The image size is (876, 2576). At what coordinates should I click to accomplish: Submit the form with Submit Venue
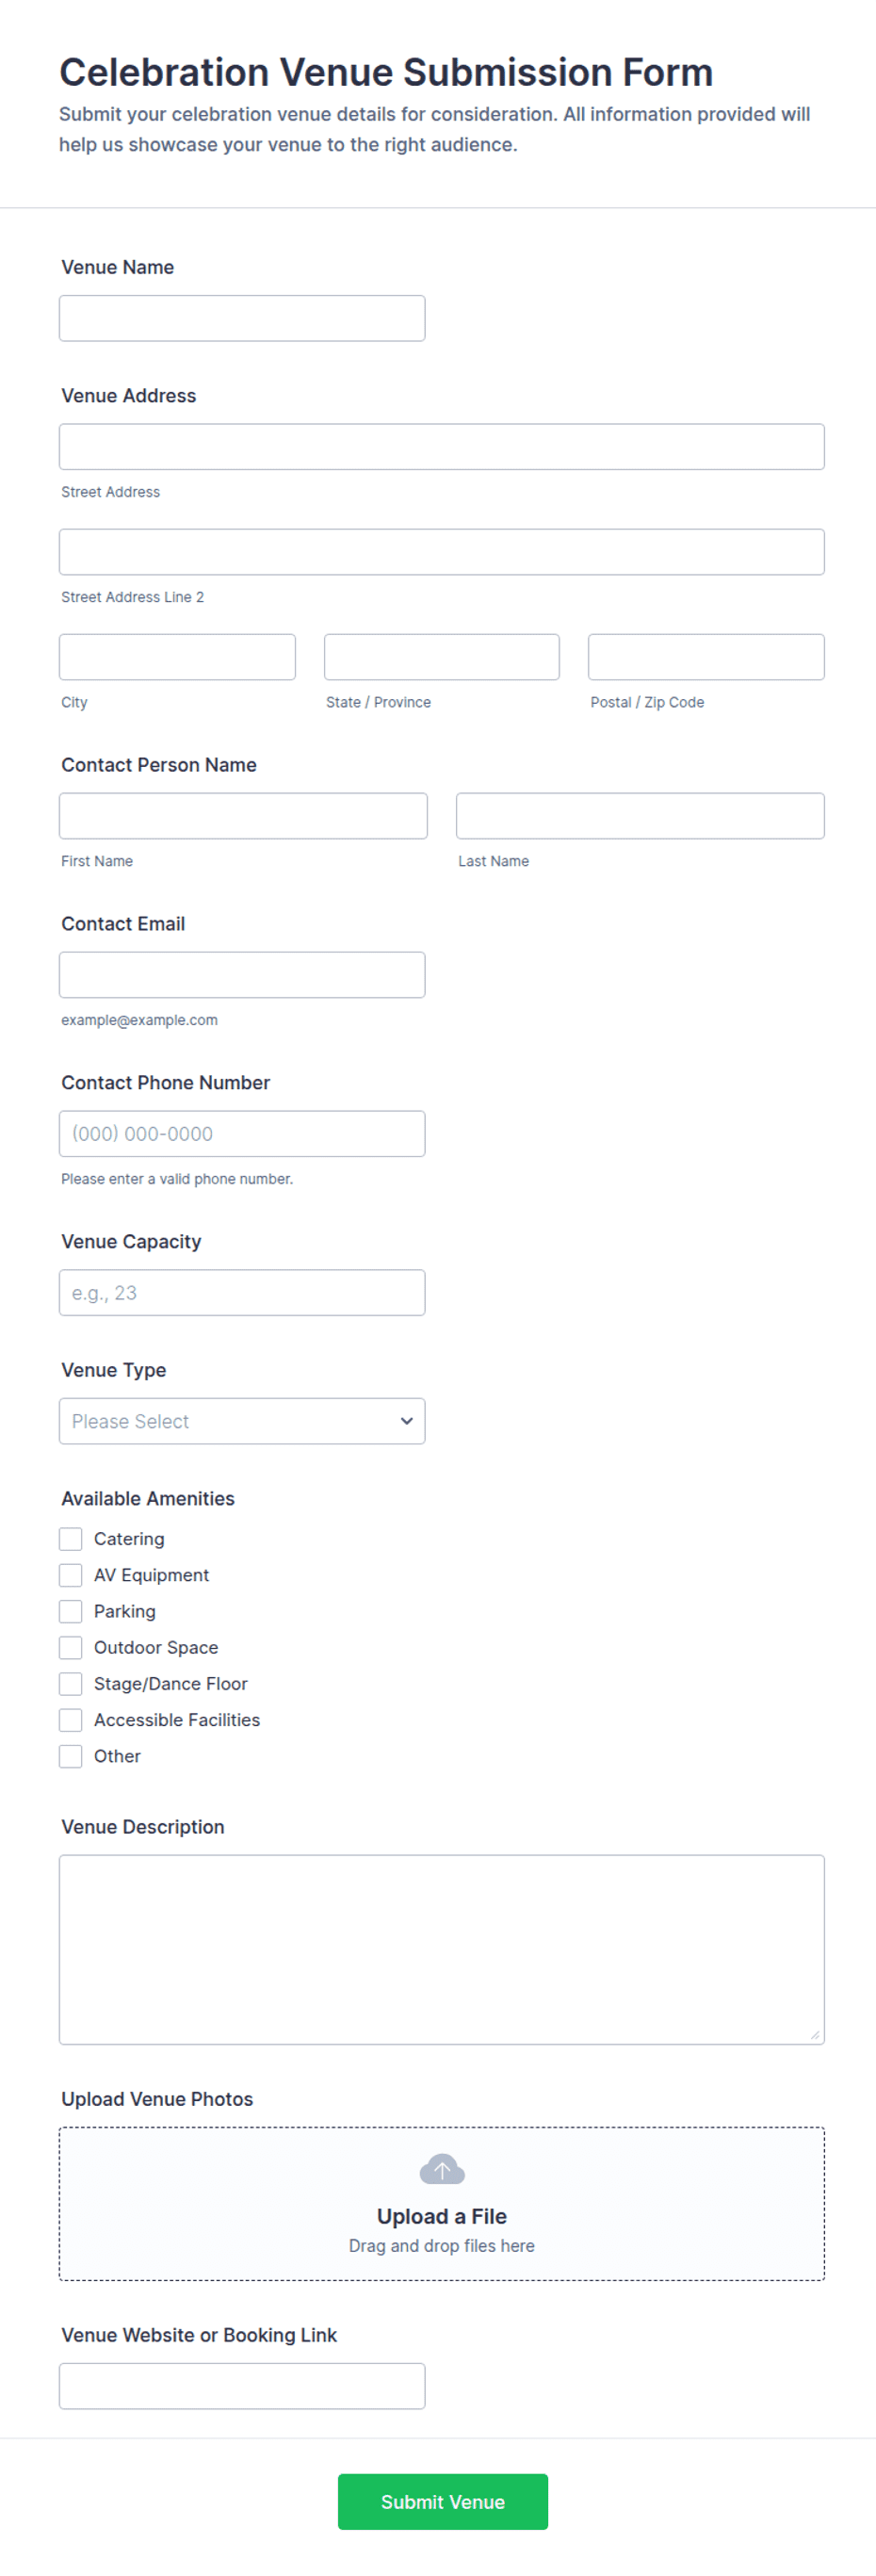pyautogui.click(x=442, y=2502)
